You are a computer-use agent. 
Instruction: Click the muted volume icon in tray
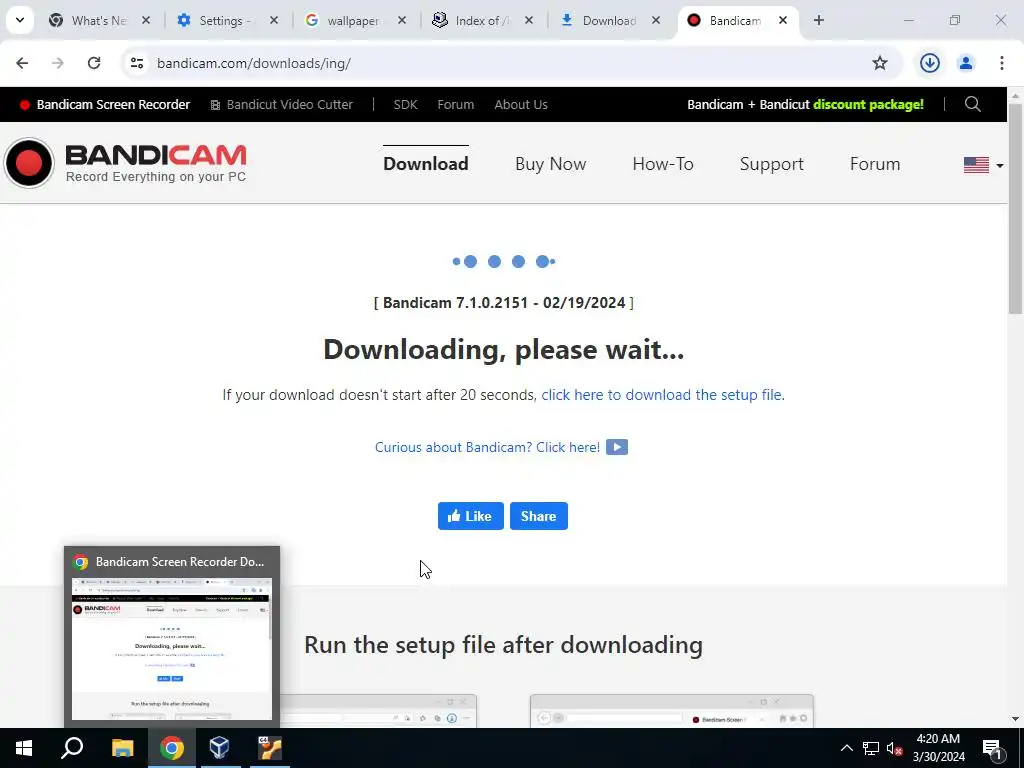point(894,748)
